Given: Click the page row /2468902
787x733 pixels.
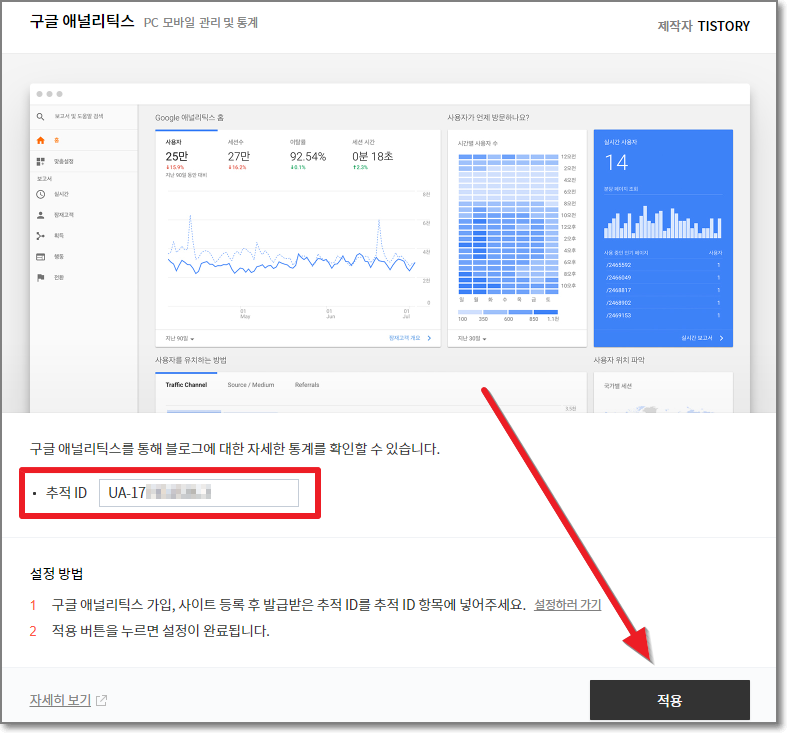Looking at the screenshot, I should click(663, 302).
